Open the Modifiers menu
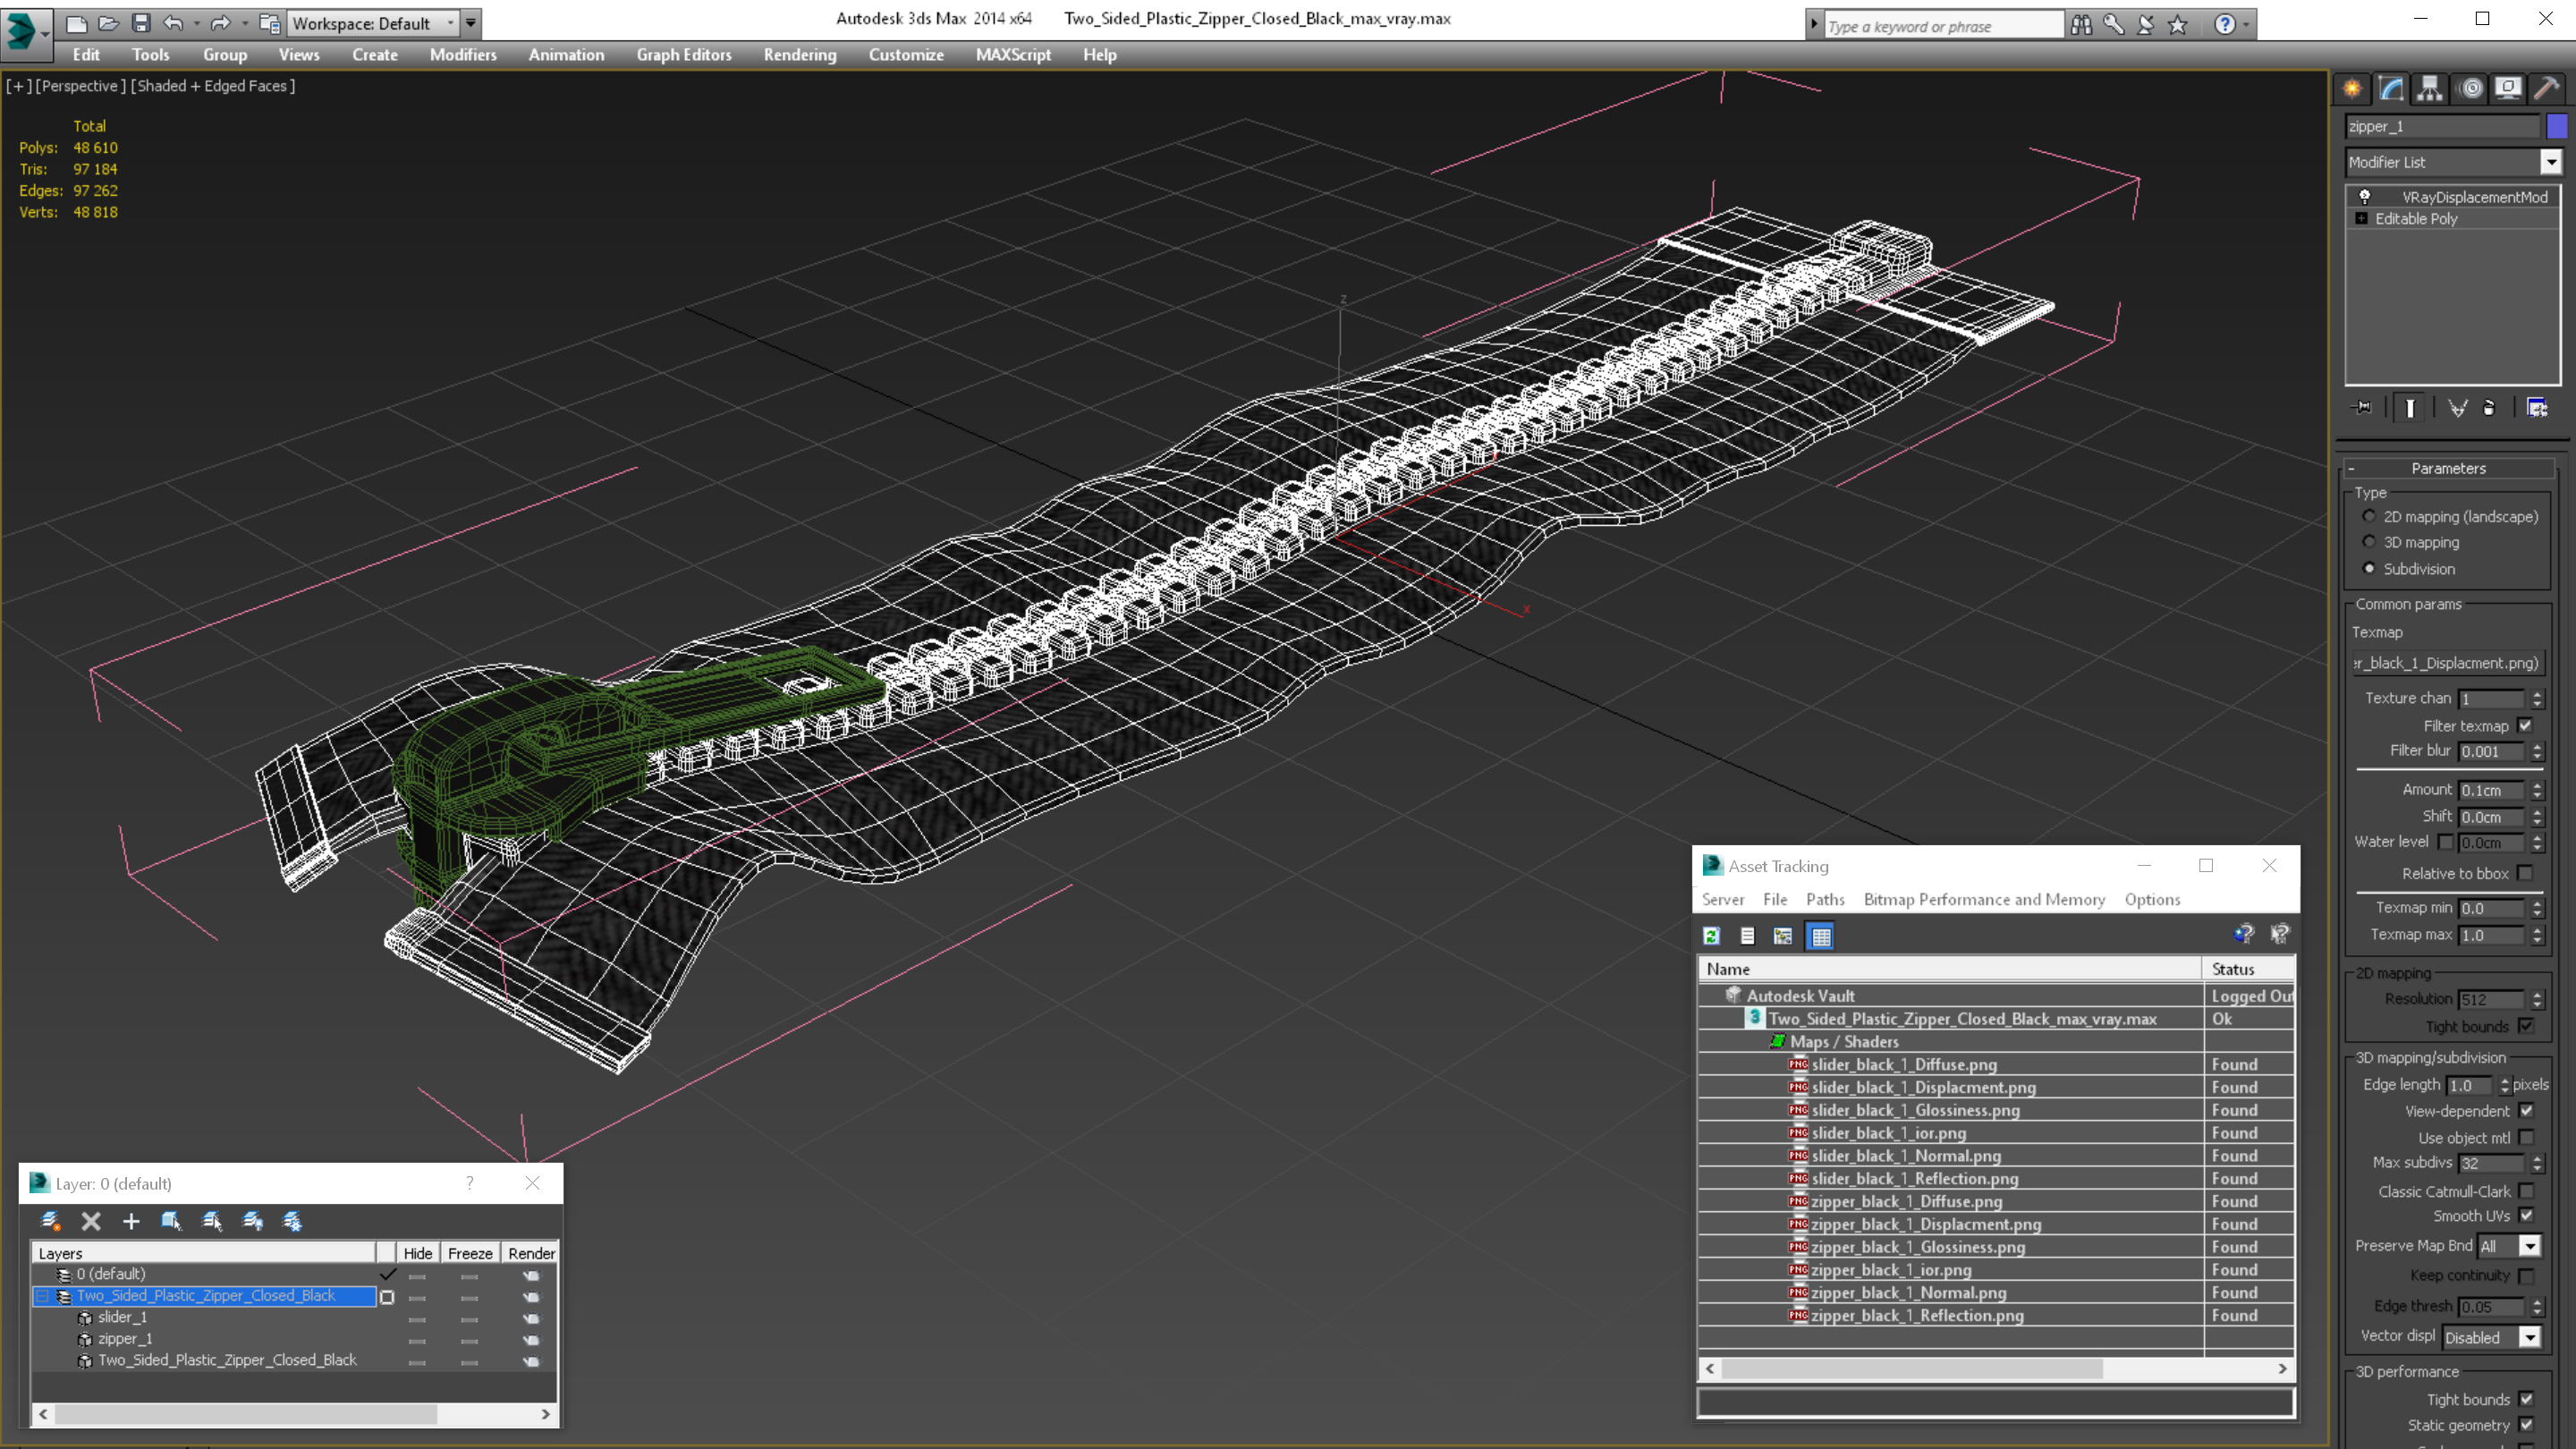This screenshot has height=1449, width=2576. point(463,55)
